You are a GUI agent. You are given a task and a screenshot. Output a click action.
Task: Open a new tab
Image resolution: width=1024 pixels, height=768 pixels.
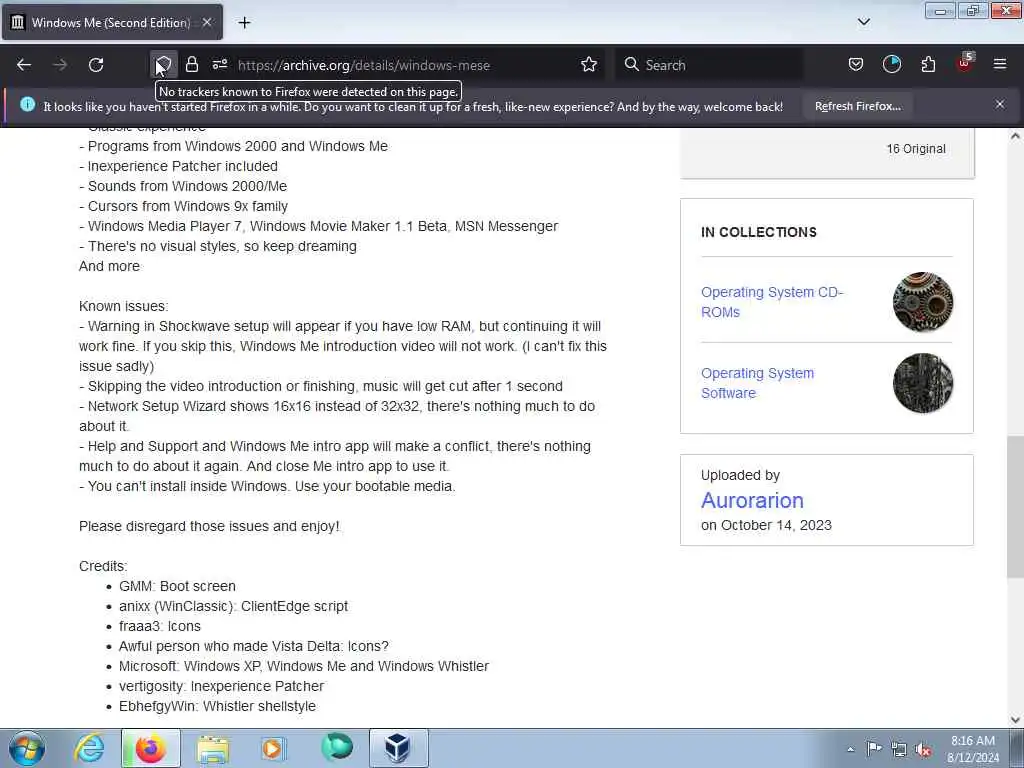[244, 23]
